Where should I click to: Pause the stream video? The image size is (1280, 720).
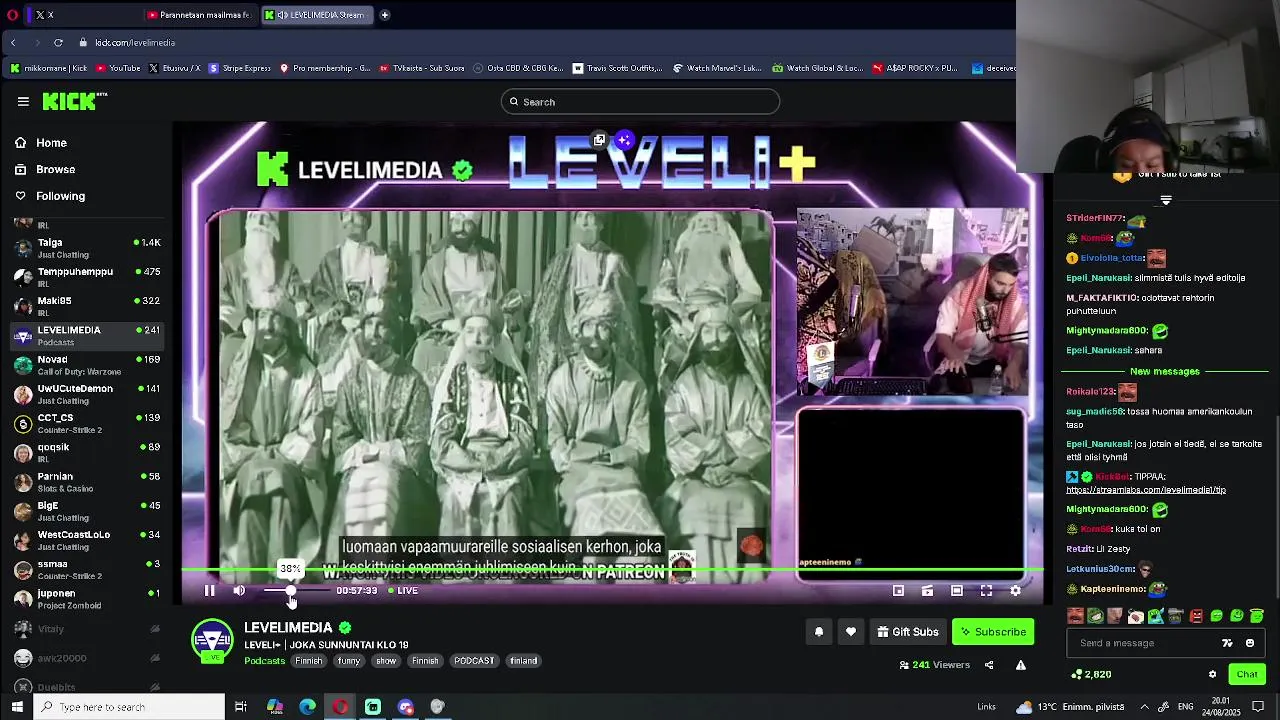click(x=210, y=591)
